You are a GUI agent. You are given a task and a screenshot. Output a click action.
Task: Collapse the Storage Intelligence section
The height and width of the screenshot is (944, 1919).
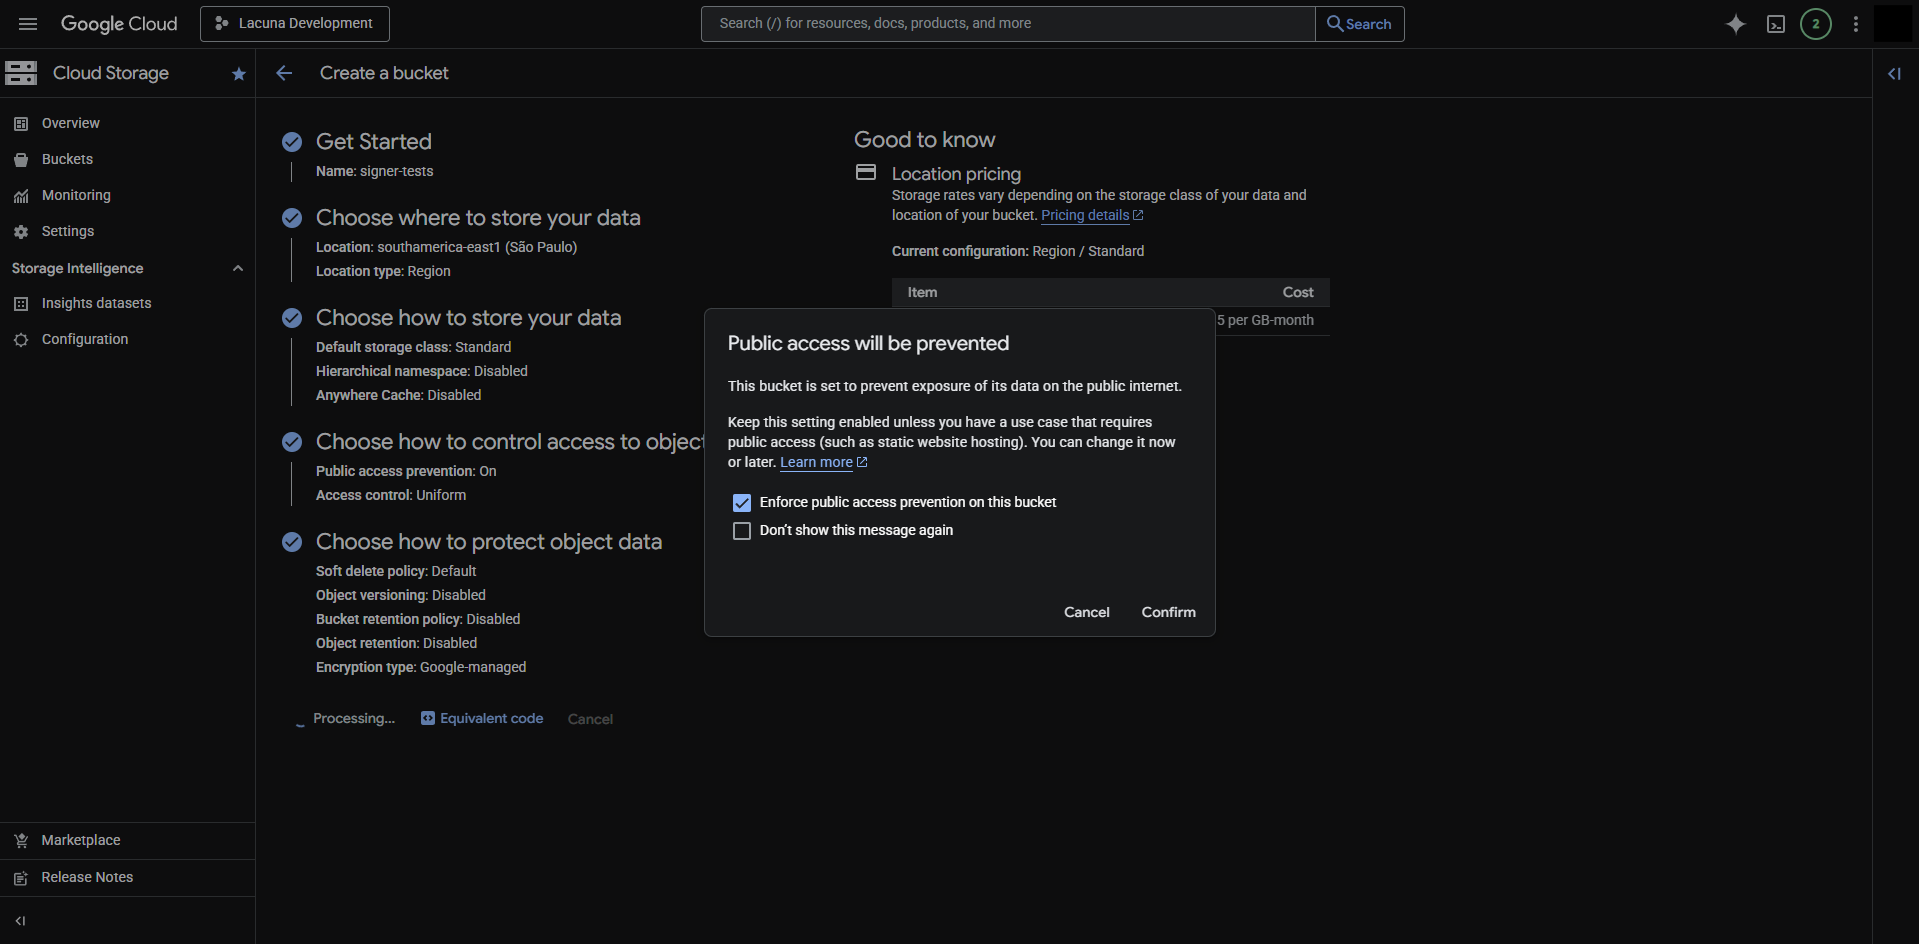click(238, 268)
